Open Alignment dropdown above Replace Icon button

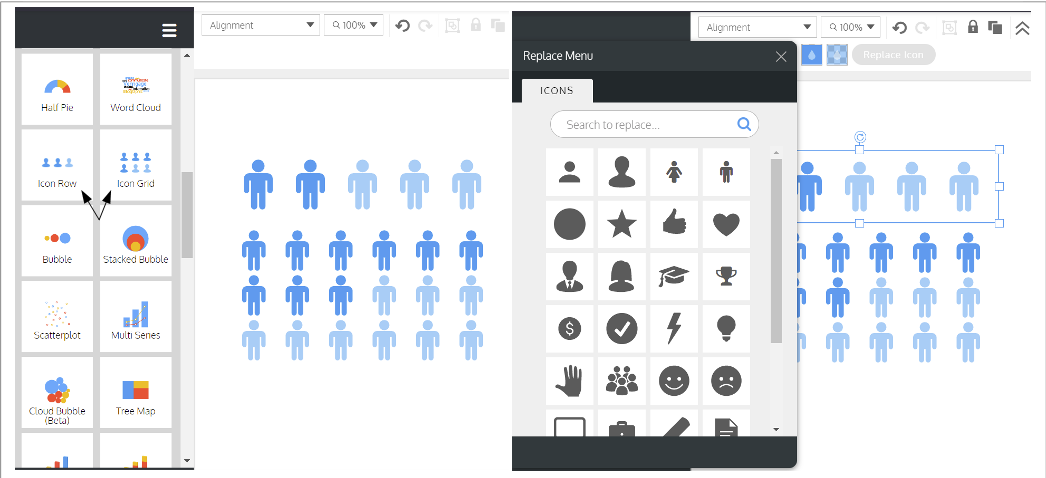[x=757, y=27]
